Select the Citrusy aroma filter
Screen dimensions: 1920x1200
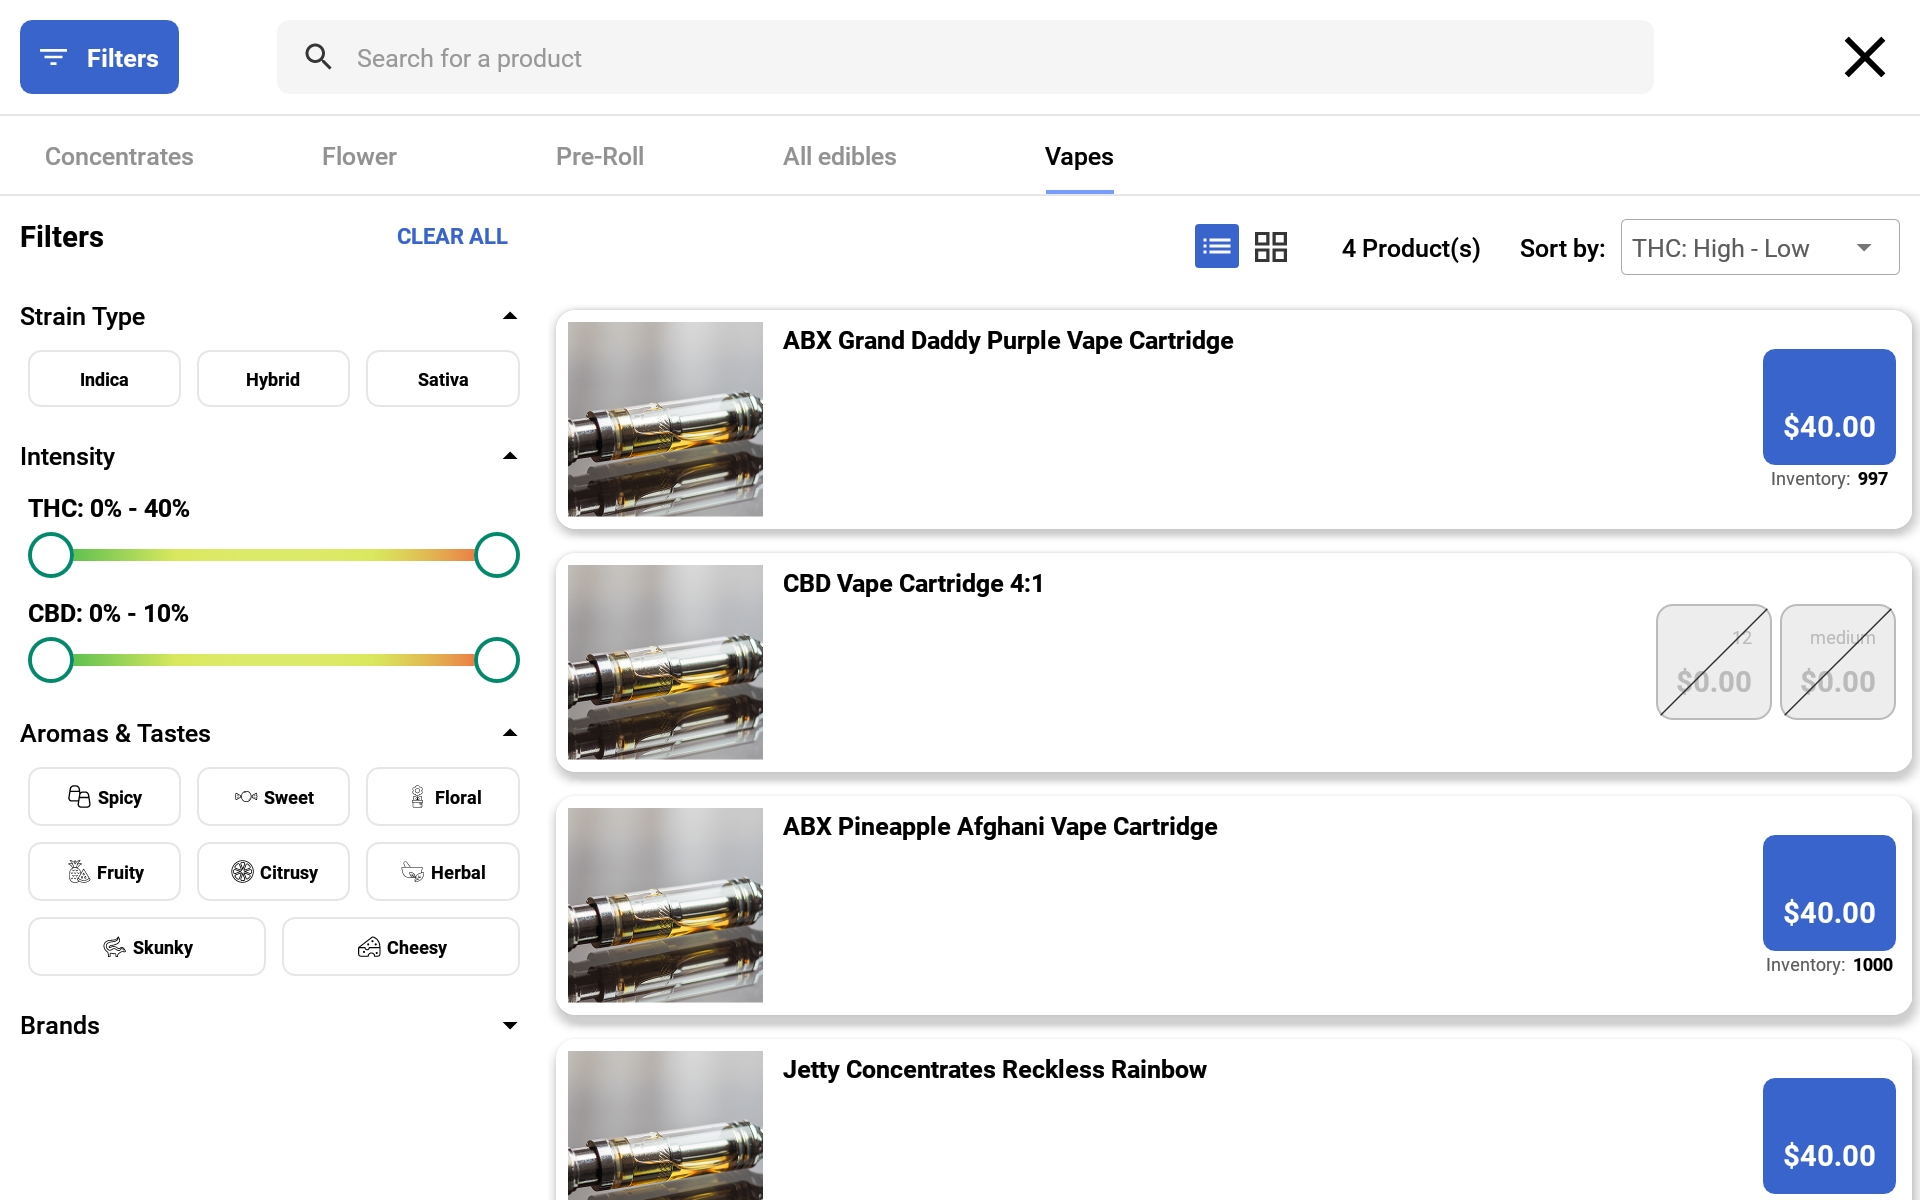point(273,872)
